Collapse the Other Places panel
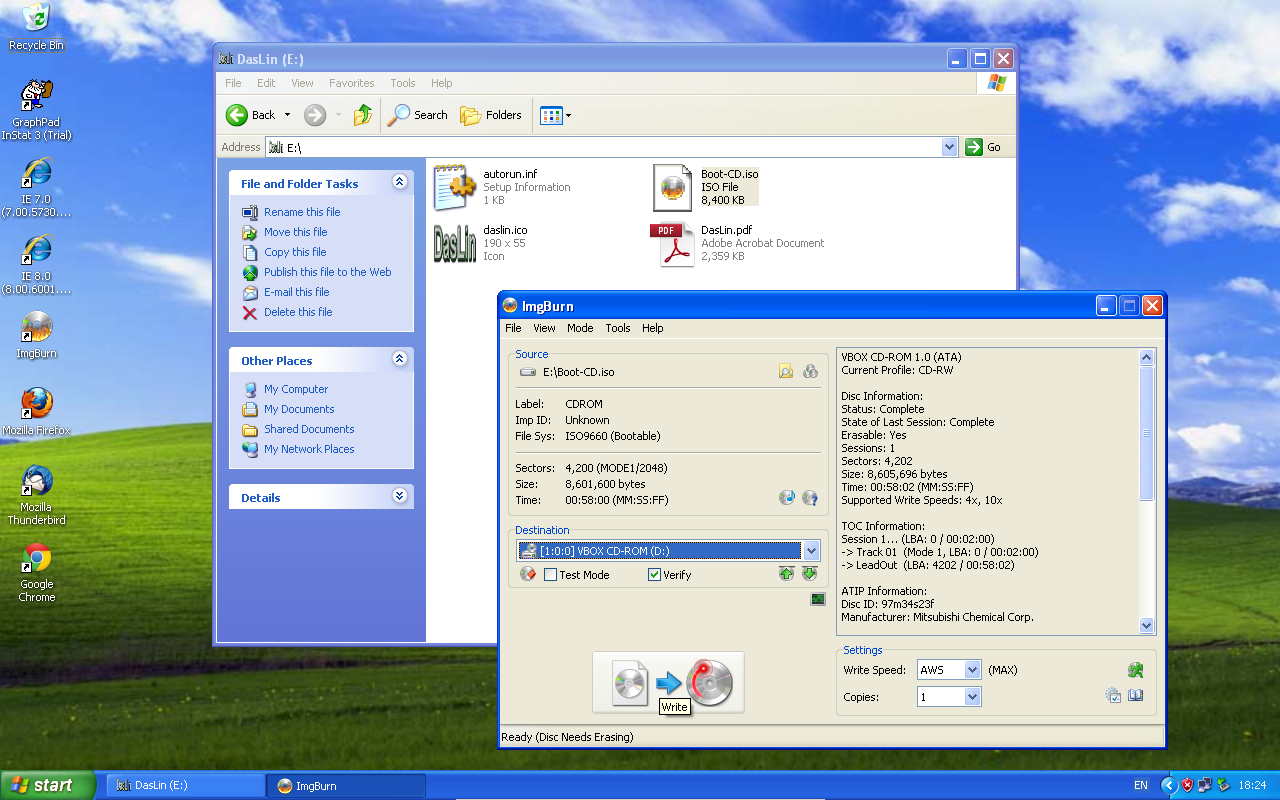 coord(400,359)
